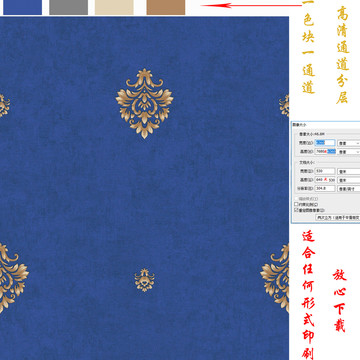
Task: Click the small gold damask motif
Action: [x=144, y=280]
